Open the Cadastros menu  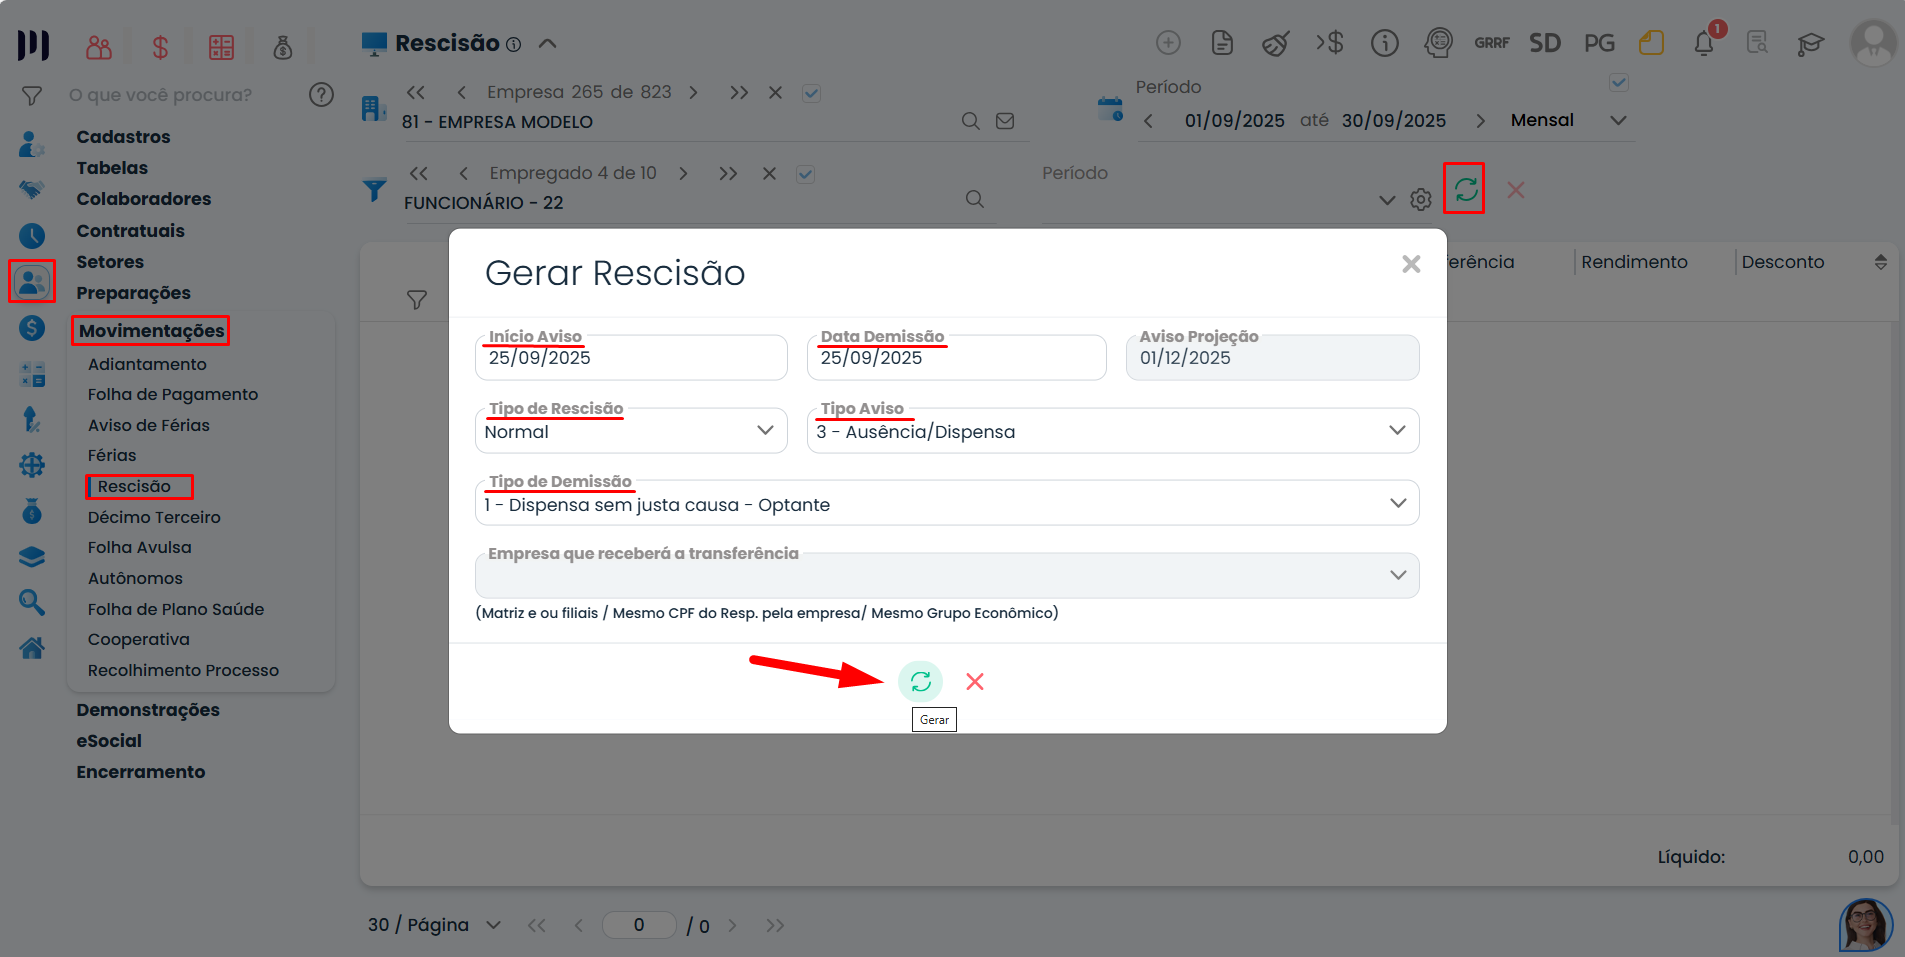point(123,137)
